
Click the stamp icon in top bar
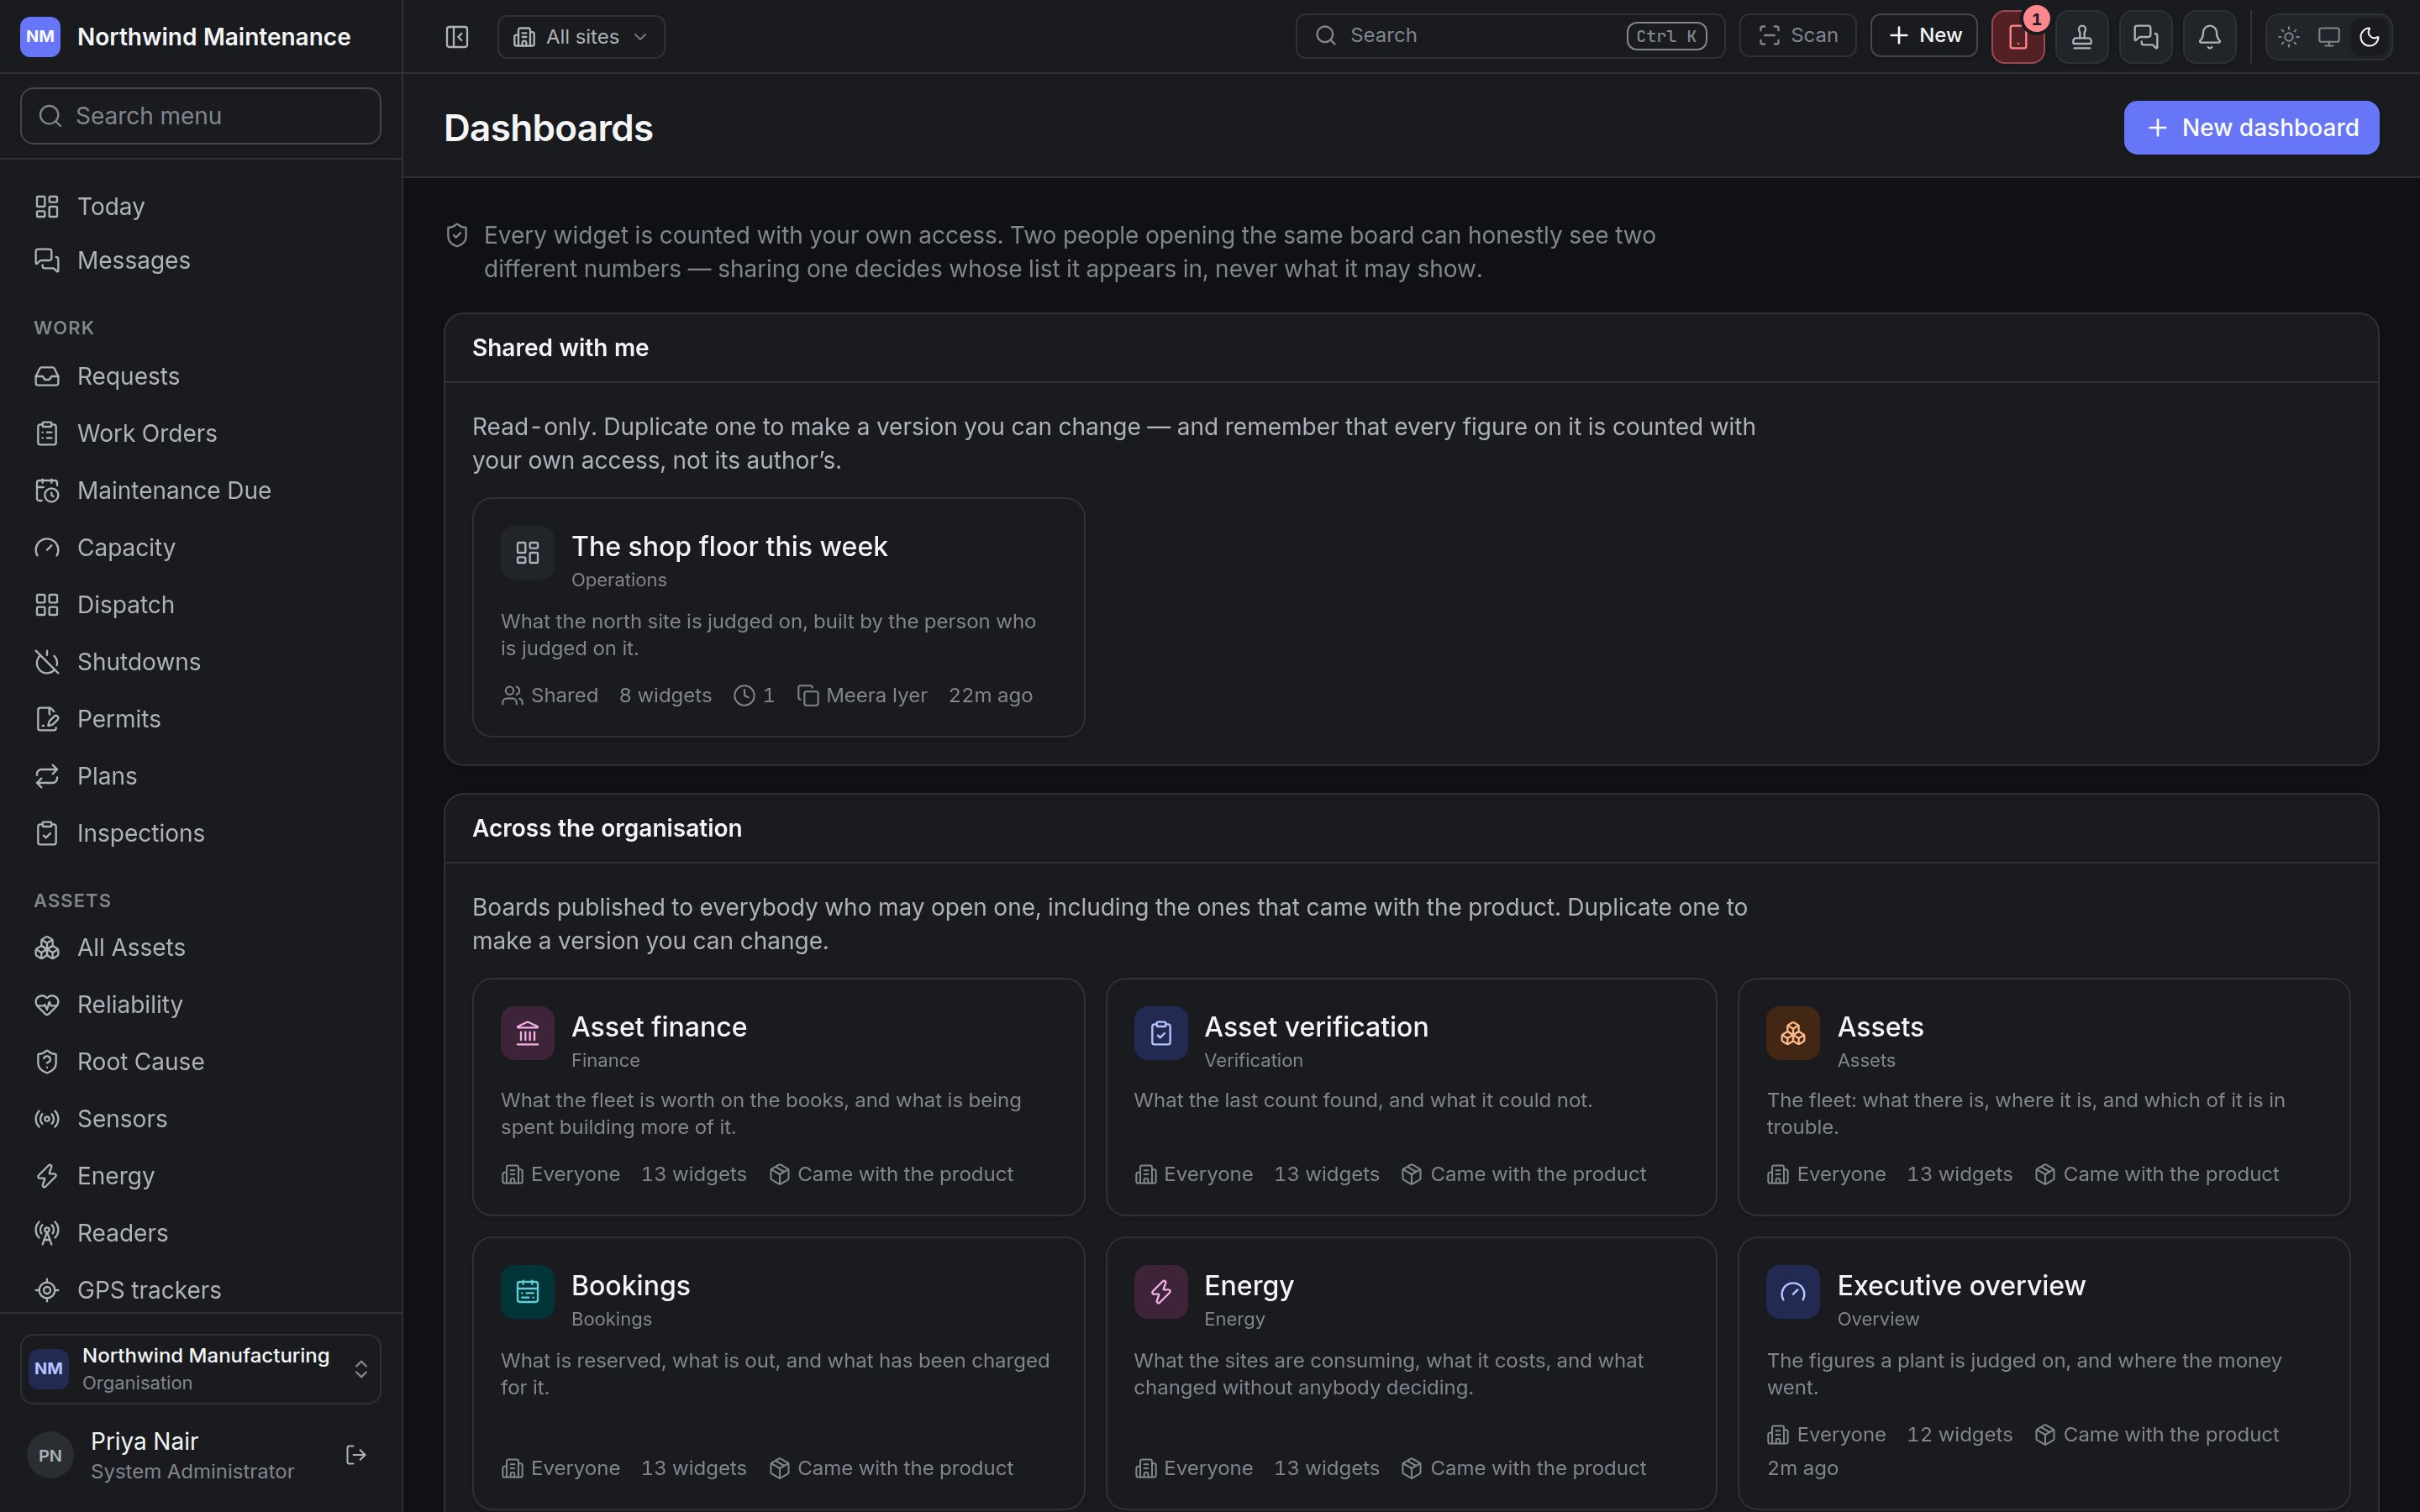pyautogui.click(x=2082, y=37)
